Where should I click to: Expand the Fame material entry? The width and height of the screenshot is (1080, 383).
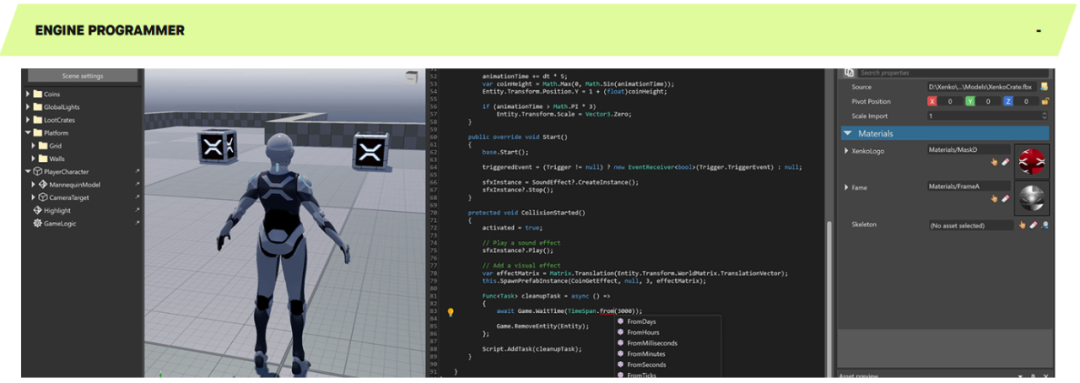click(x=846, y=187)
